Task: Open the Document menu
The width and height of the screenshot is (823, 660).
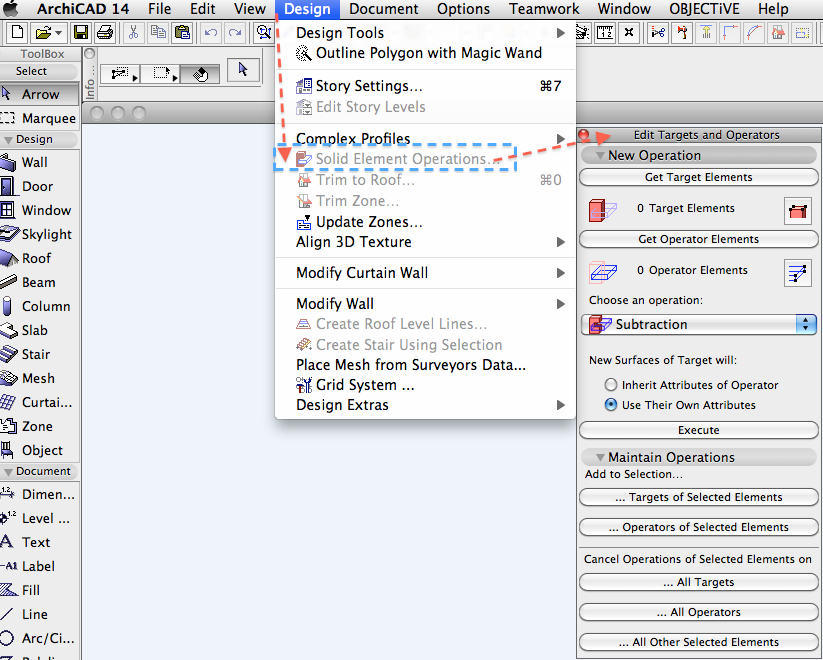Action: [x=384, y=9]
